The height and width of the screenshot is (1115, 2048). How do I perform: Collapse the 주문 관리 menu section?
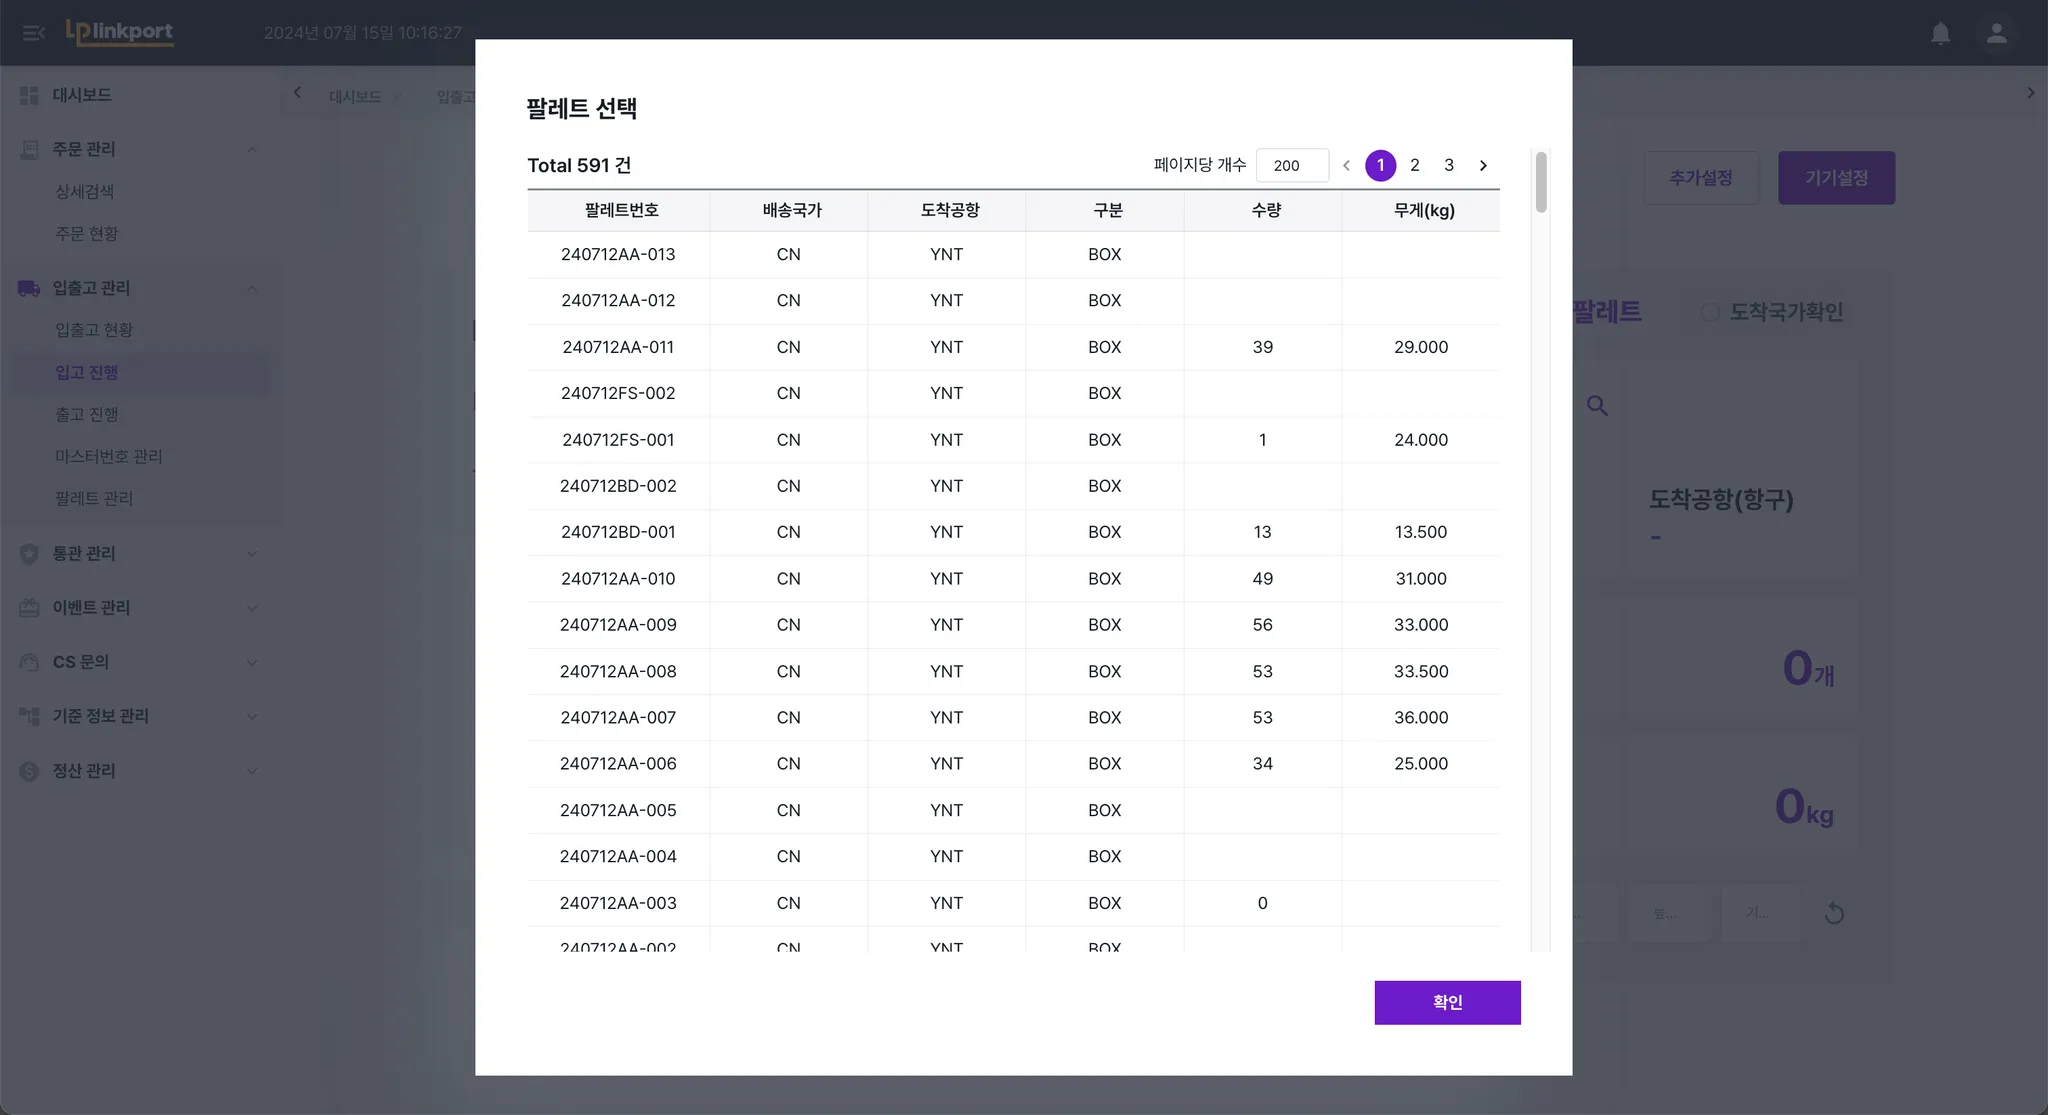pos(252,149)
